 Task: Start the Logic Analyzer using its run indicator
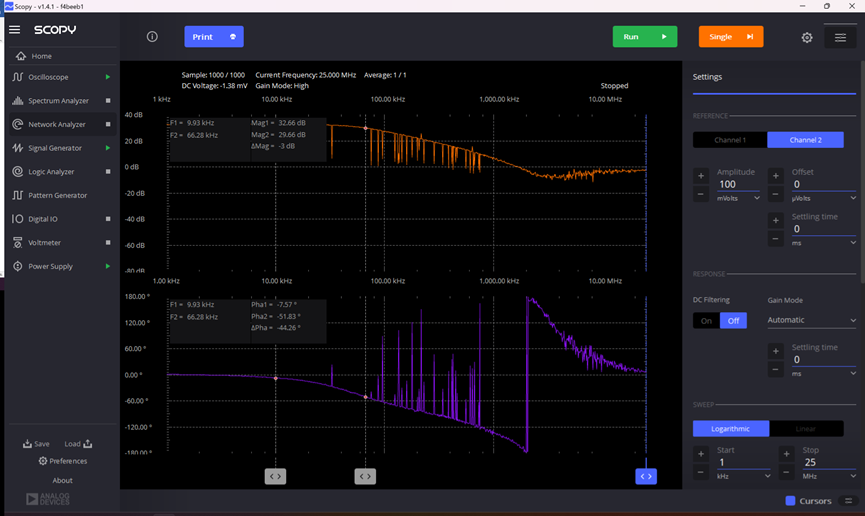pyautogui.click(x=108, y=172)
